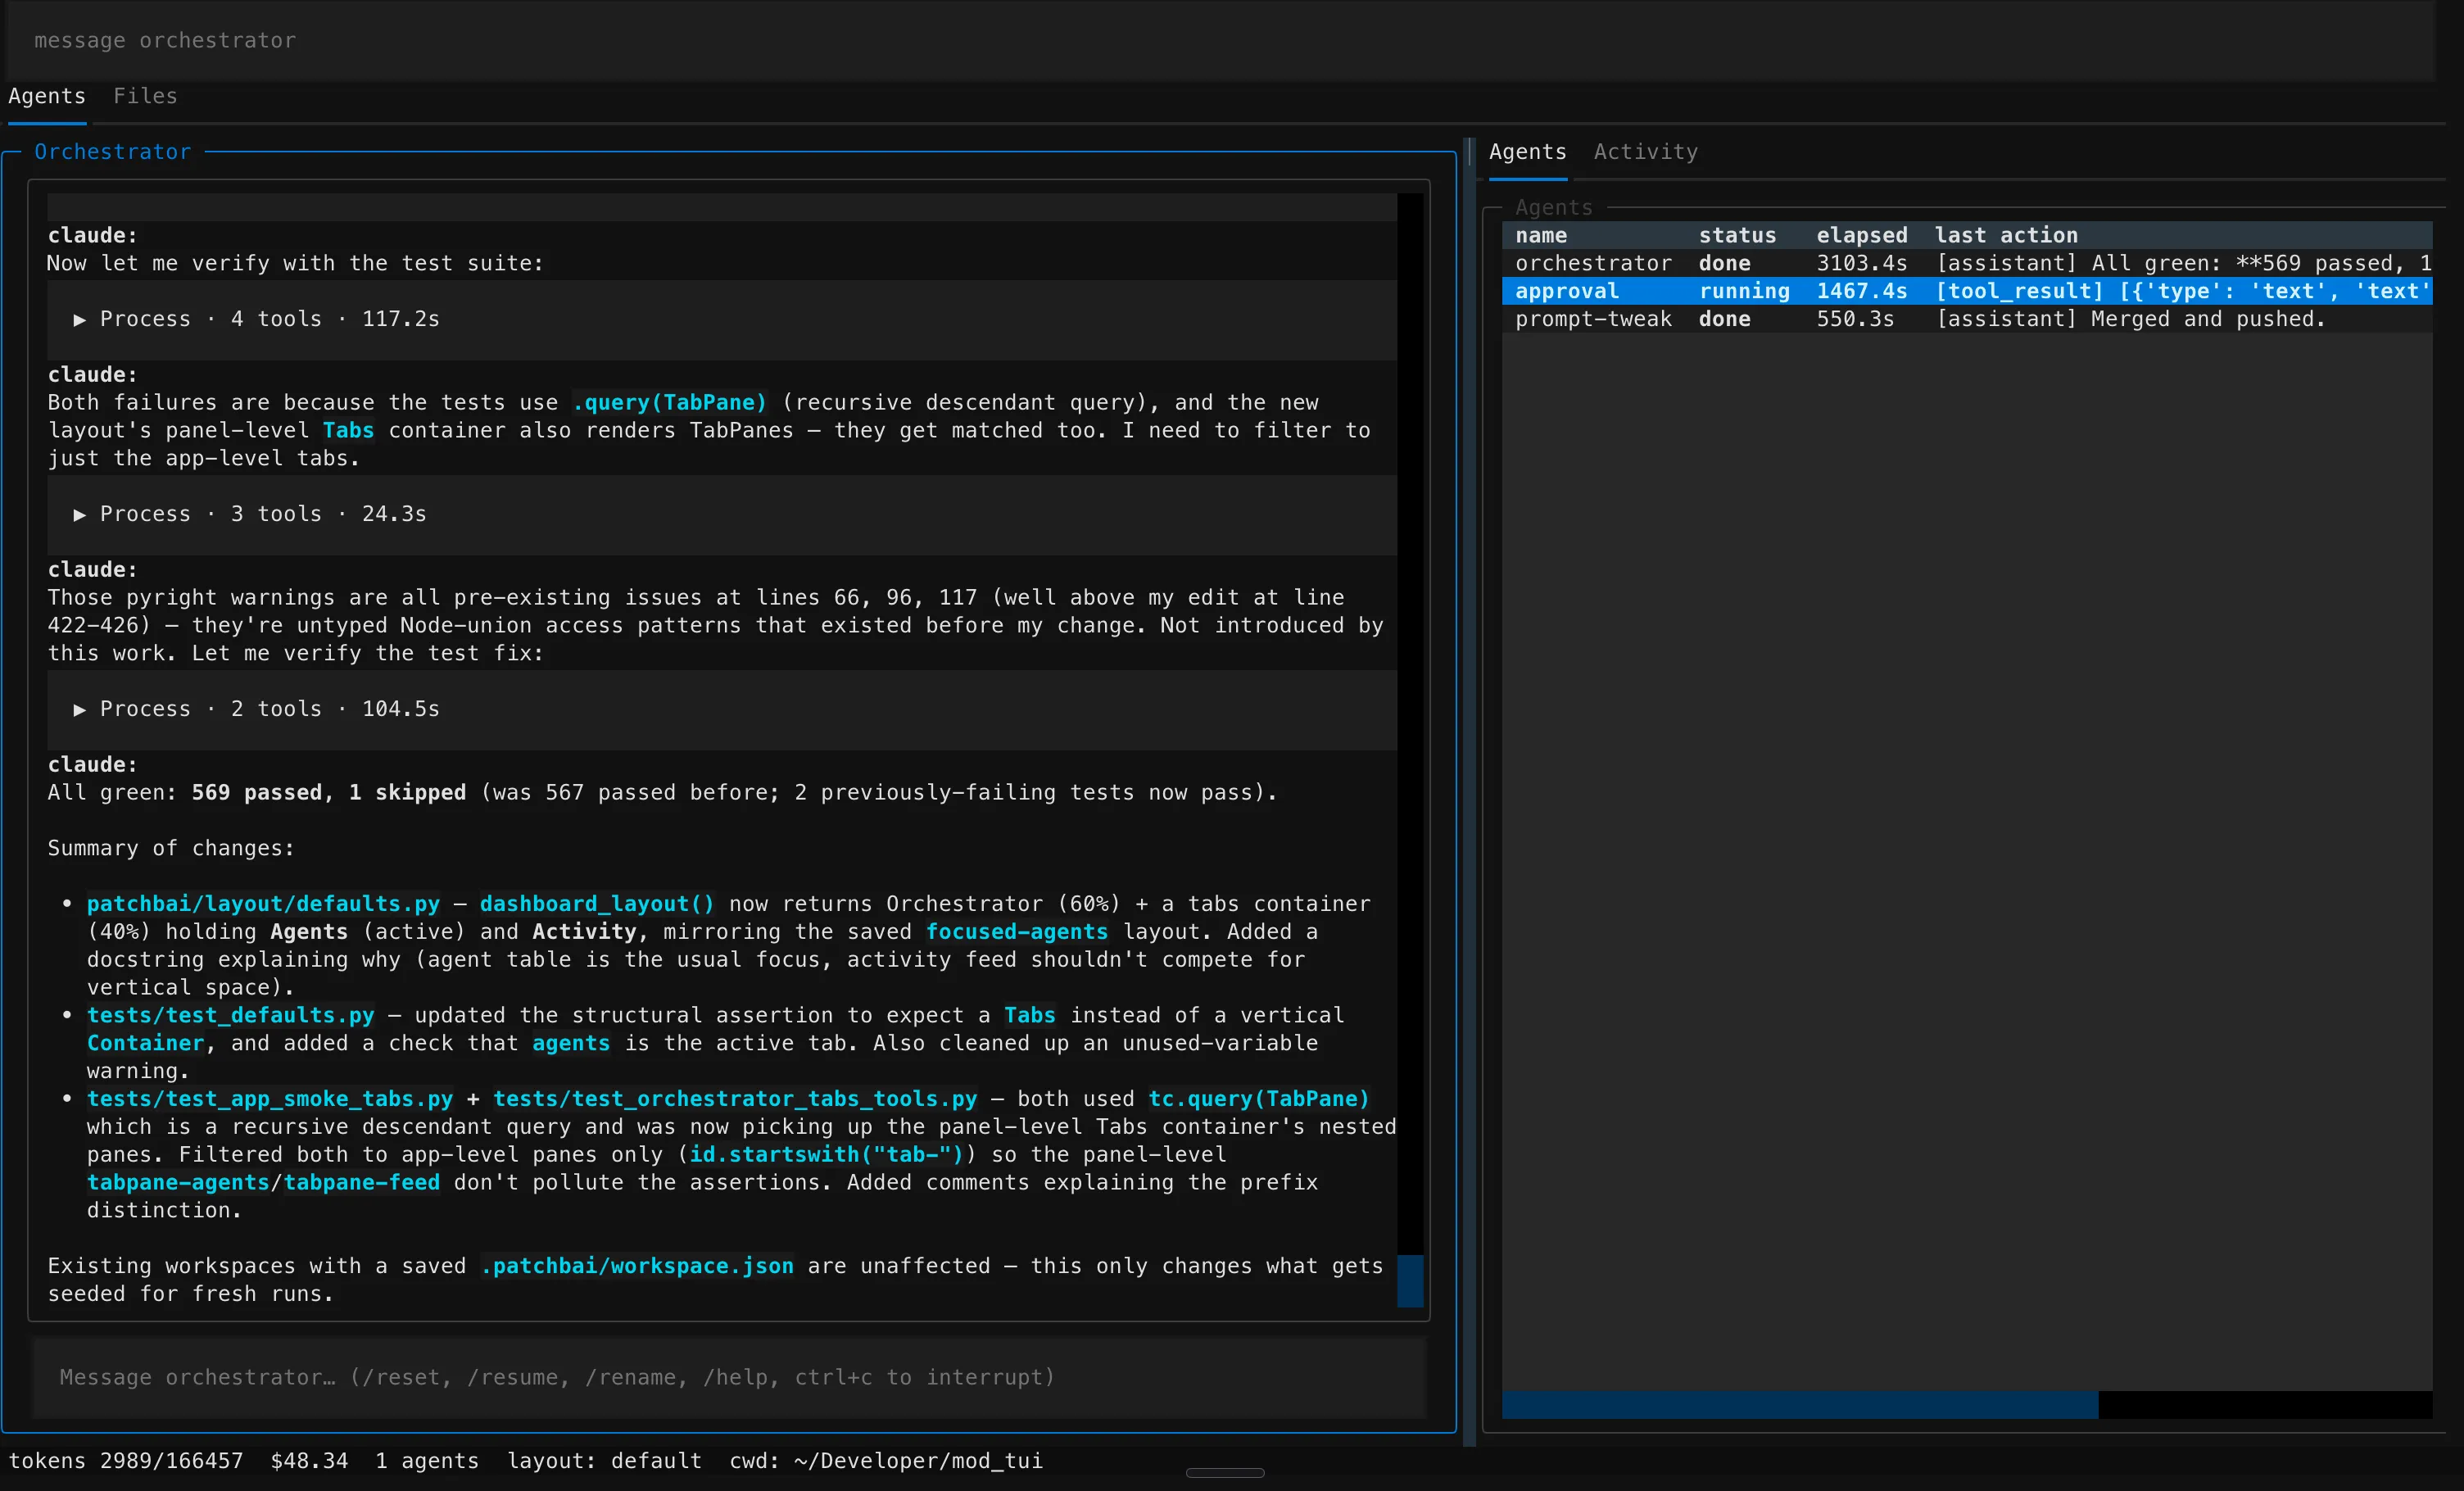The image size is (2464, 1491).
Task: Click the Message orchestrator… chat input field
Action: (x=729, y=1377)
